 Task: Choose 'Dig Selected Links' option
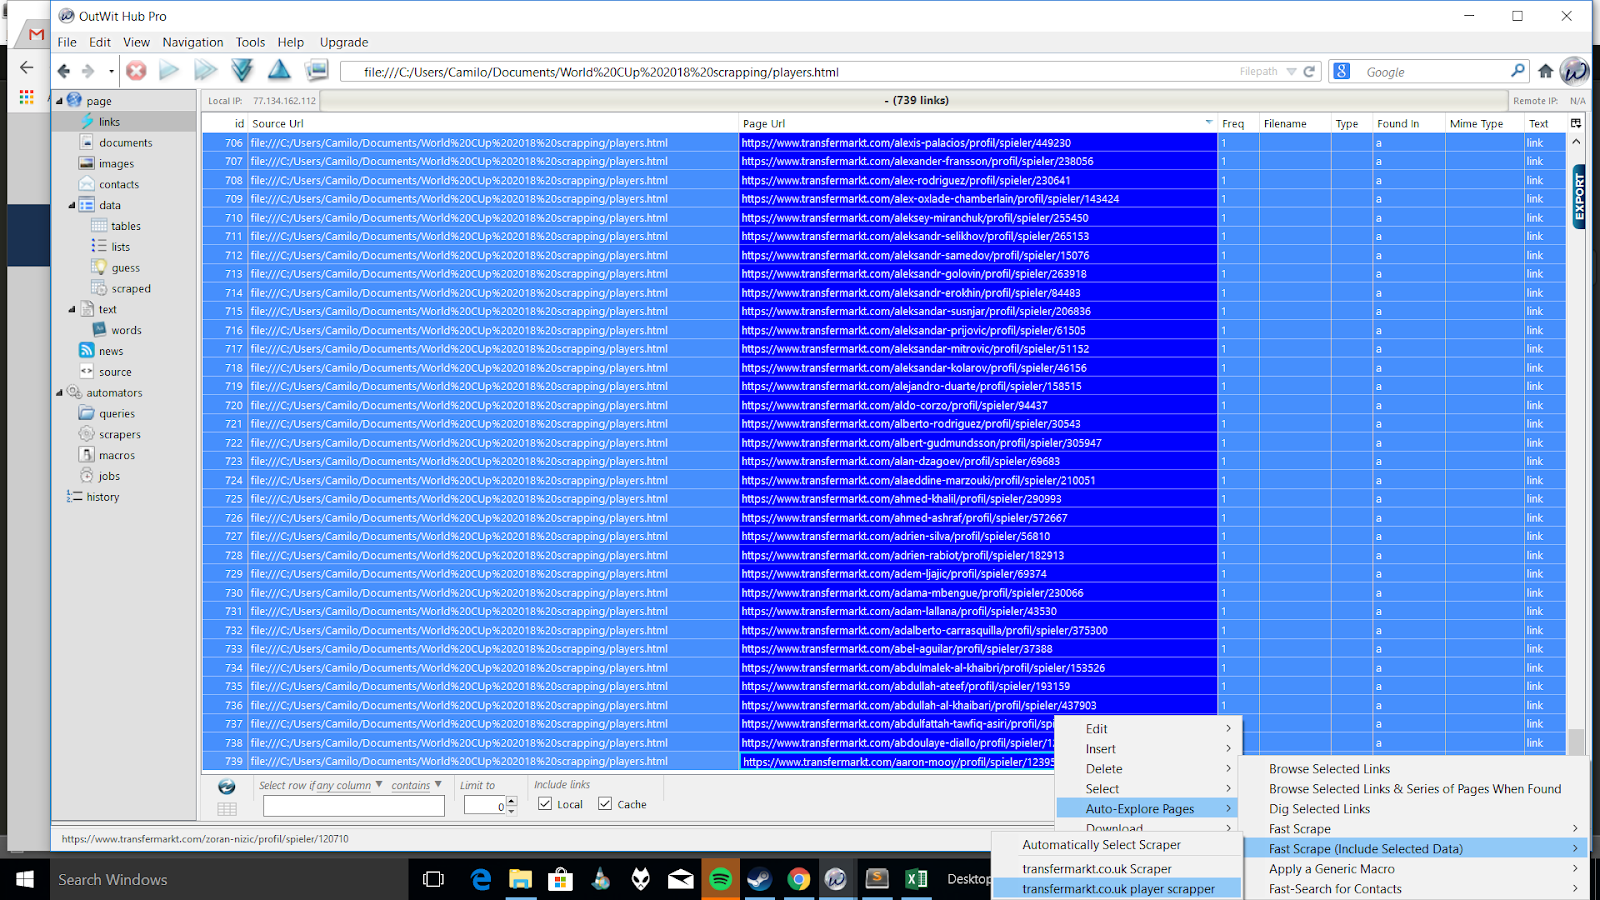[1319, 808]
